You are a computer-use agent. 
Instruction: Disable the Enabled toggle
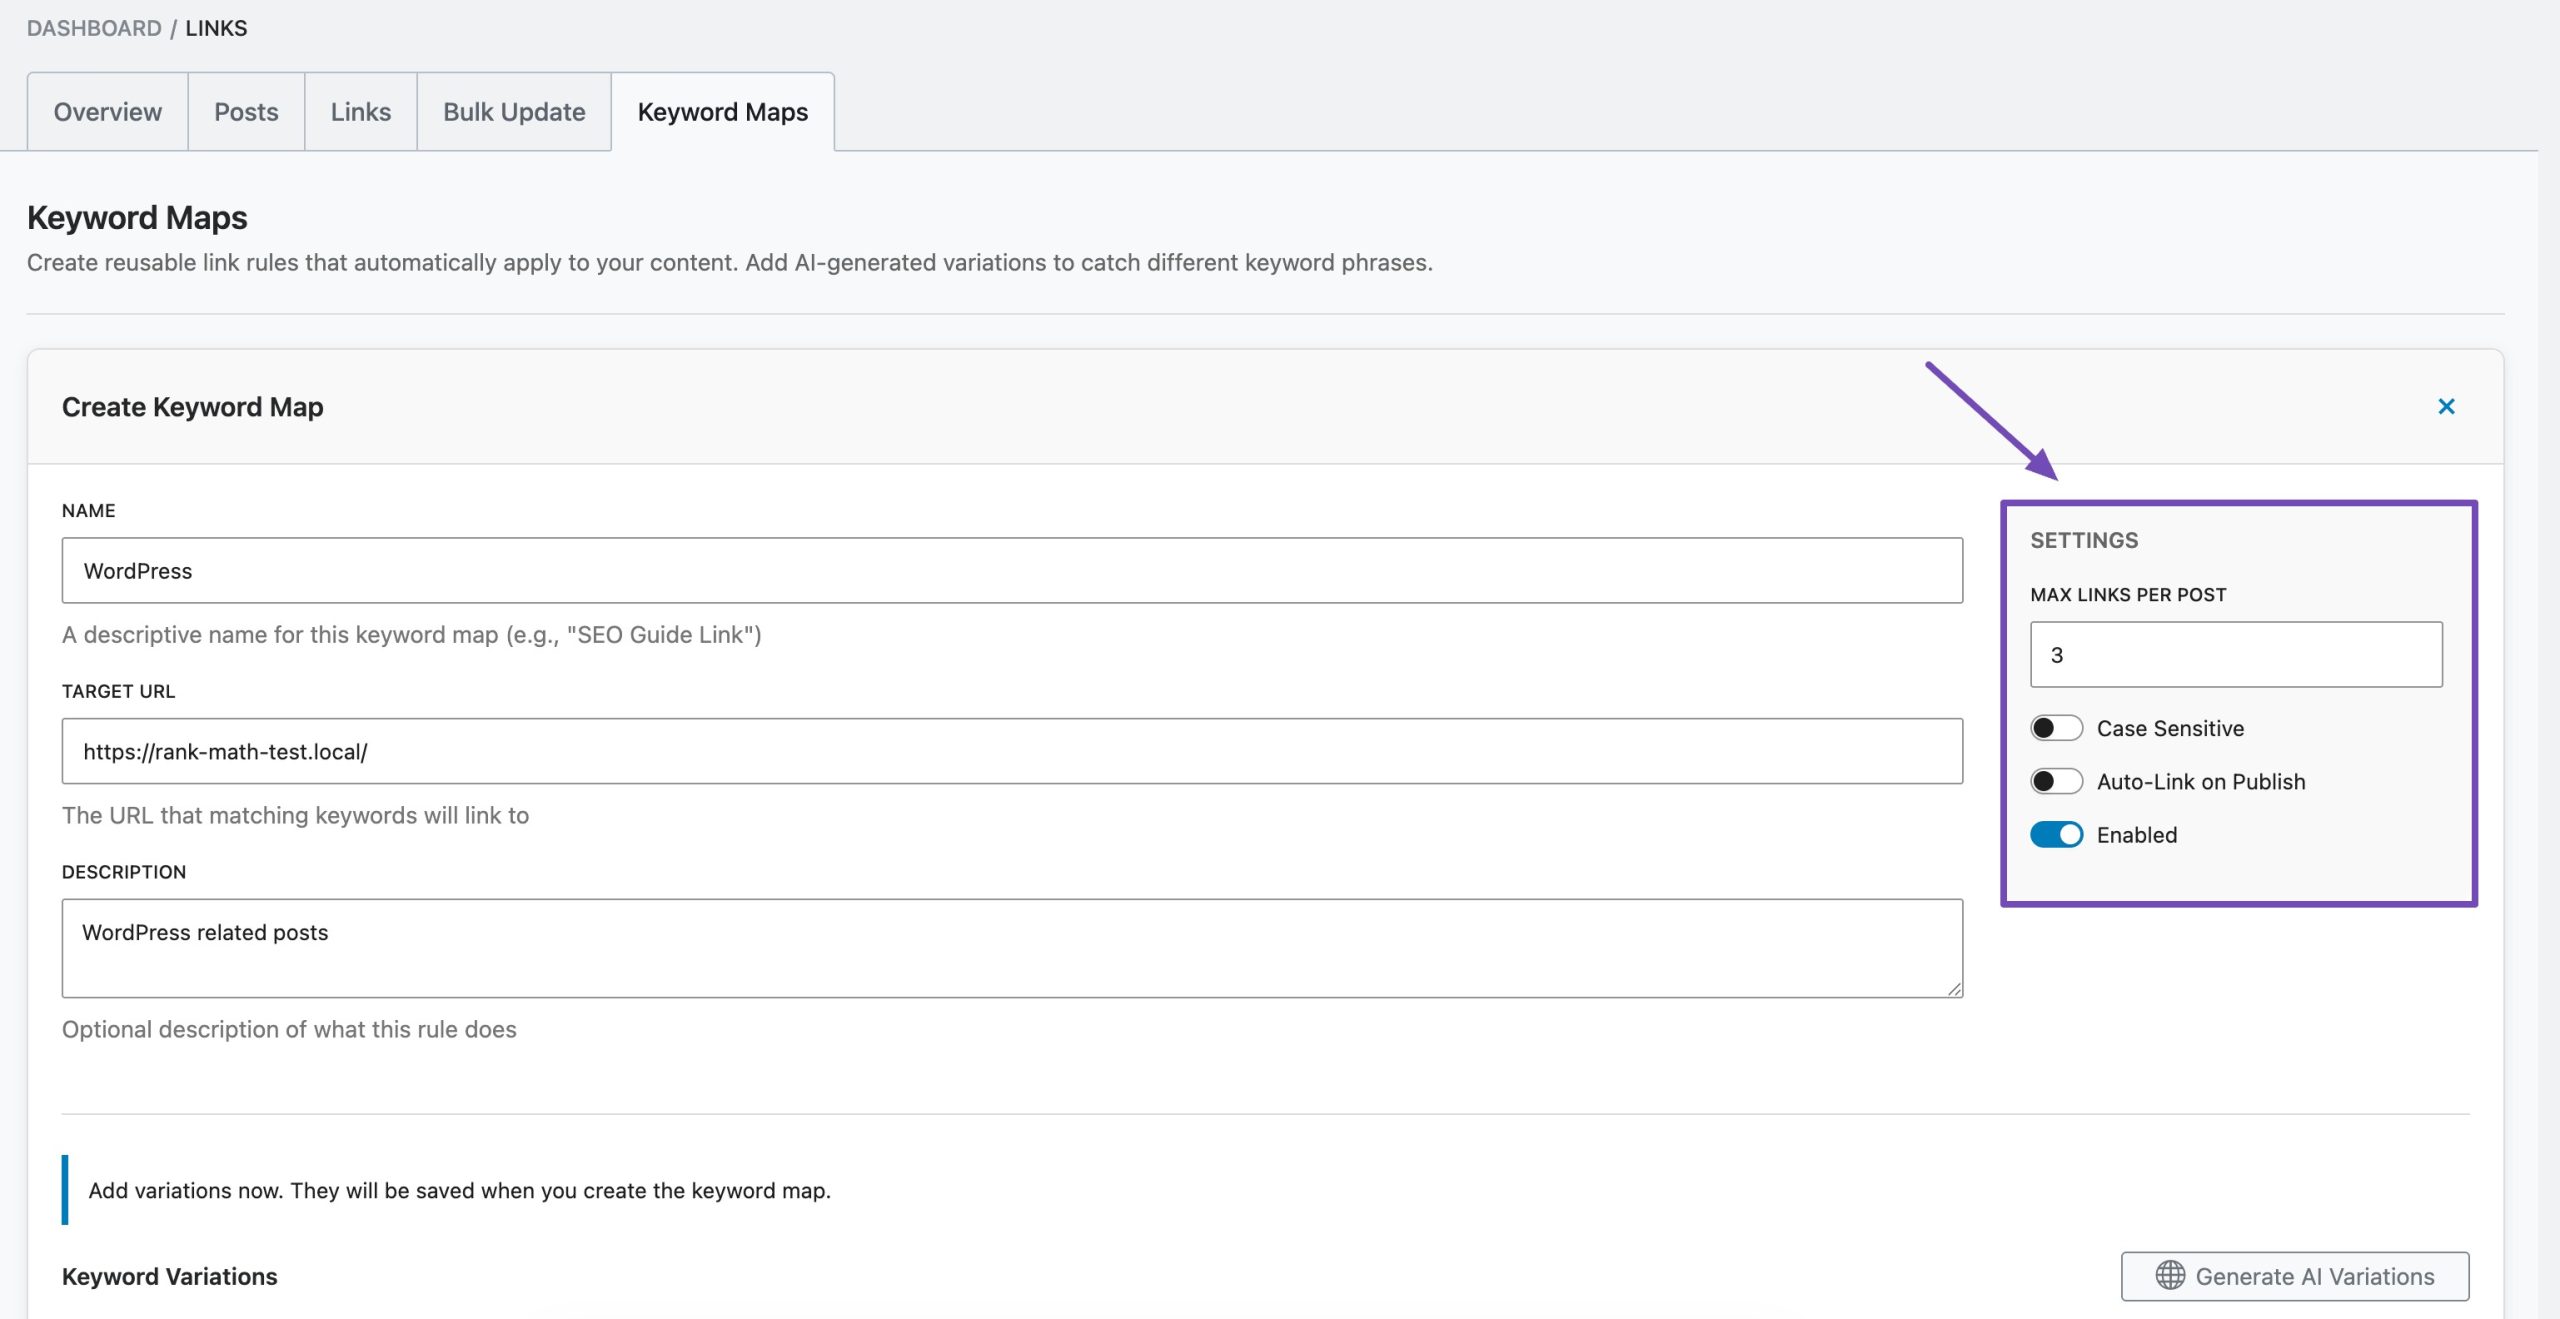[2056, 834]
